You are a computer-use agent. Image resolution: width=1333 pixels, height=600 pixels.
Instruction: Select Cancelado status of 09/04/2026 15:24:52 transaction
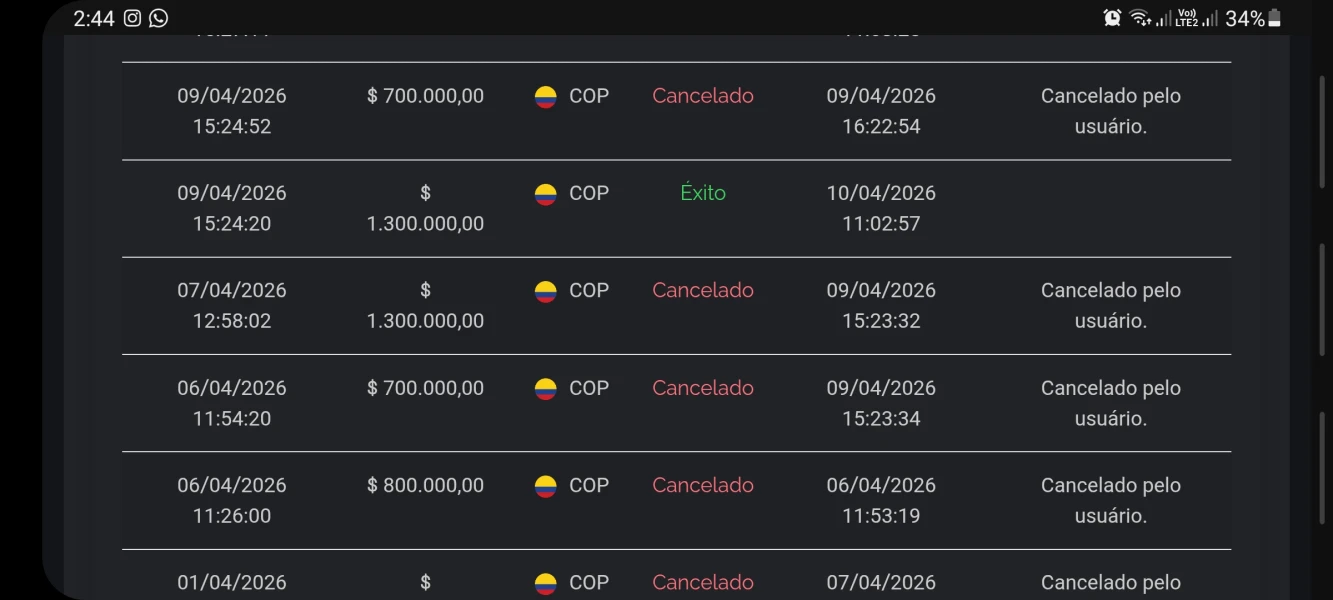[703, 96]
